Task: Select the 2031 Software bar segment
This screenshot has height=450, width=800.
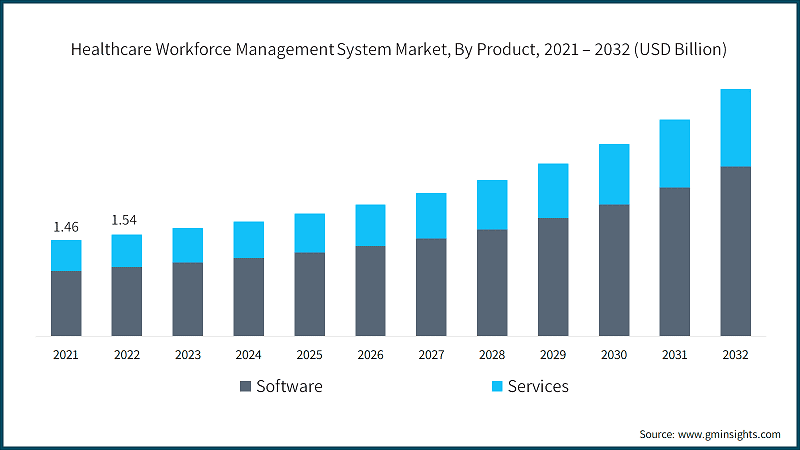Action: tap(674, 262)
